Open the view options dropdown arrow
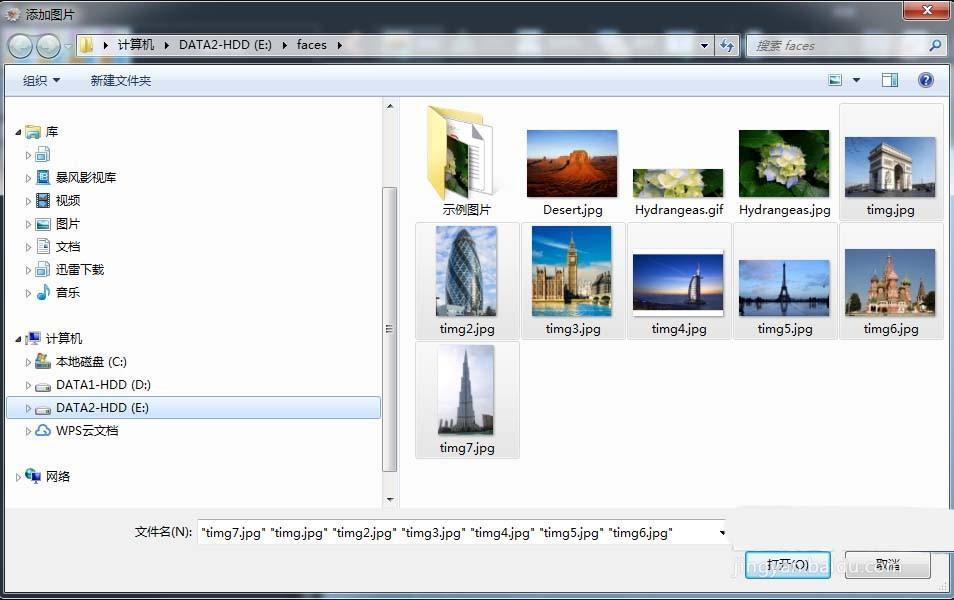Image resolution: width=954 pixels, height=600 pixels. 856,80
